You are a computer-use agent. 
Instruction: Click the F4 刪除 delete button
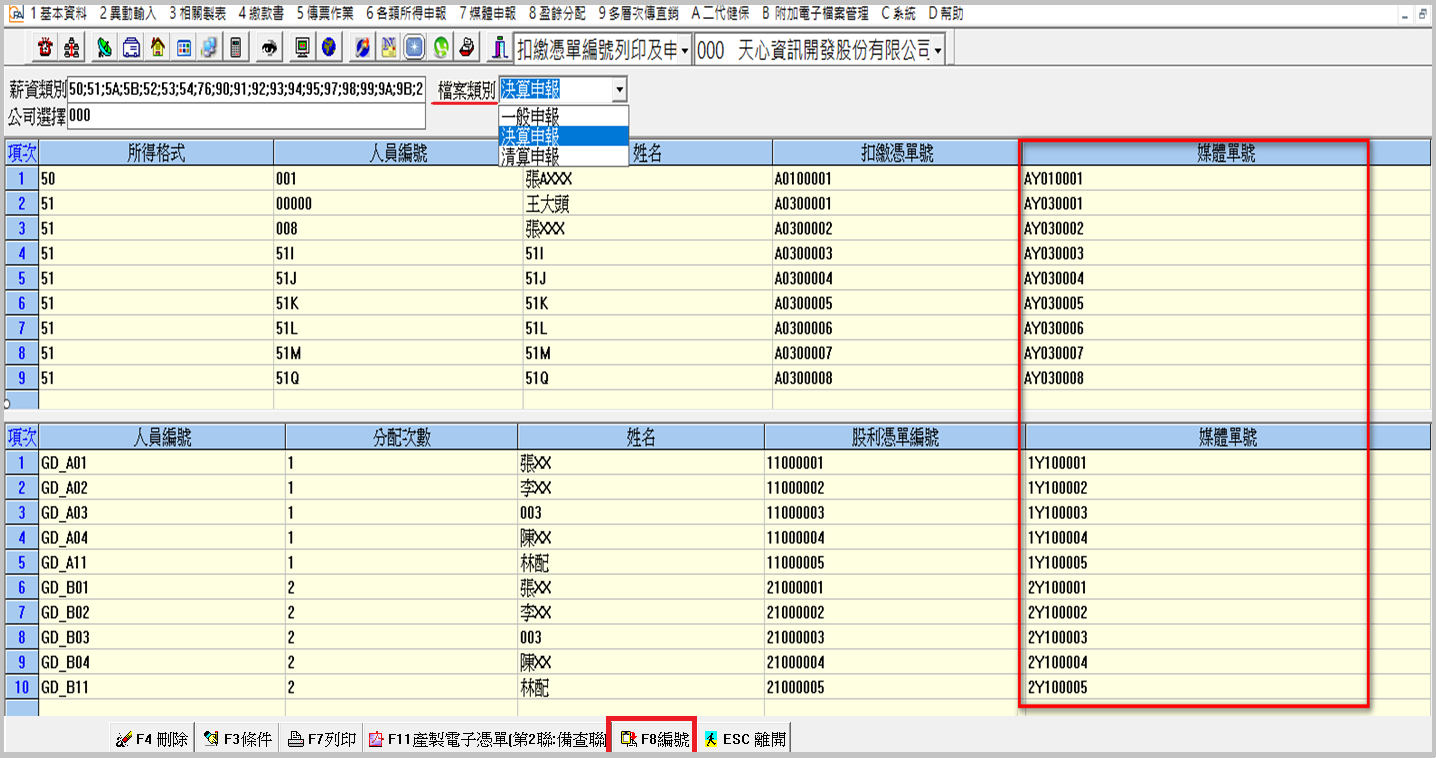pos(152,740)
